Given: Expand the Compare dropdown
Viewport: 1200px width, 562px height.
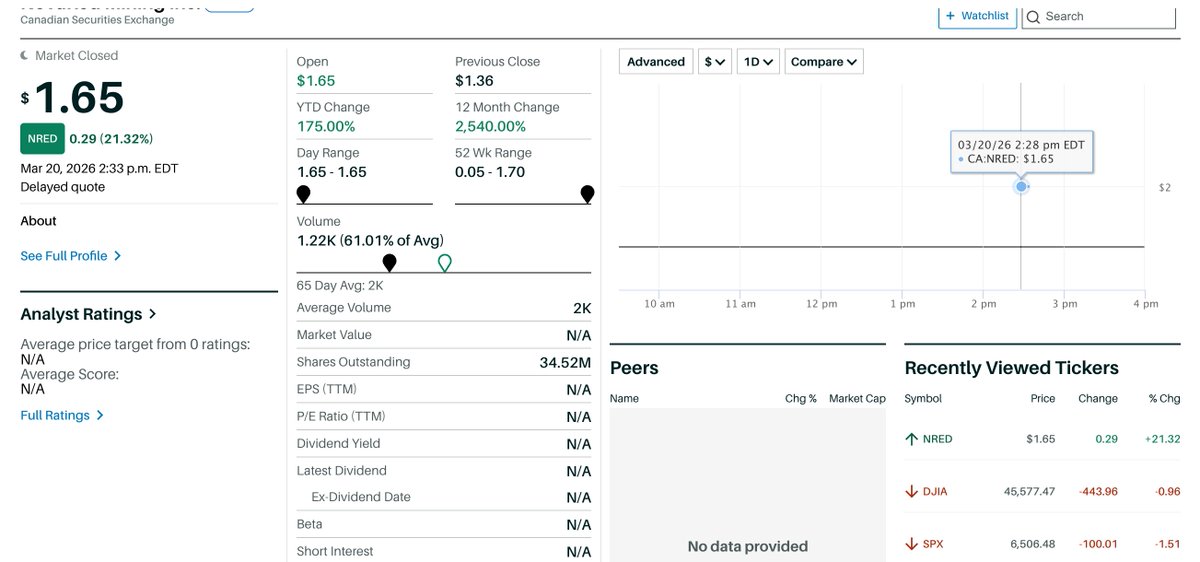Looking at the screenshot, I should tap(824, 62).
